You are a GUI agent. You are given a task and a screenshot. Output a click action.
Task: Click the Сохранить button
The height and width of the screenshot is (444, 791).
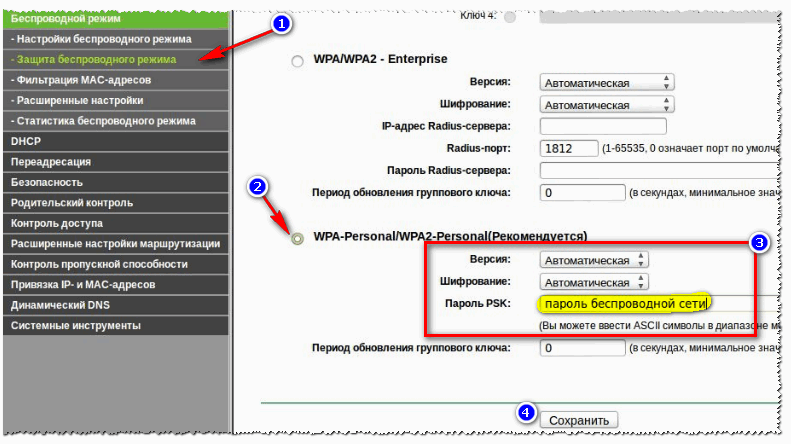tap(579, 420)
